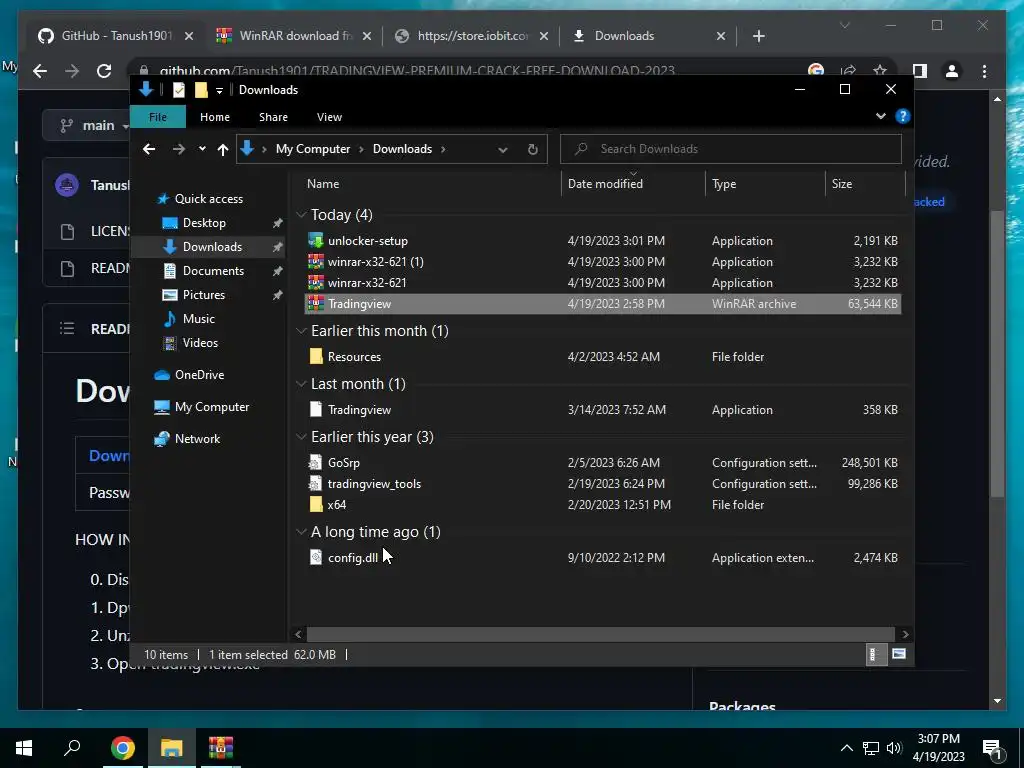
Task: Click the Search Downloads field
Action: point(731,149)
